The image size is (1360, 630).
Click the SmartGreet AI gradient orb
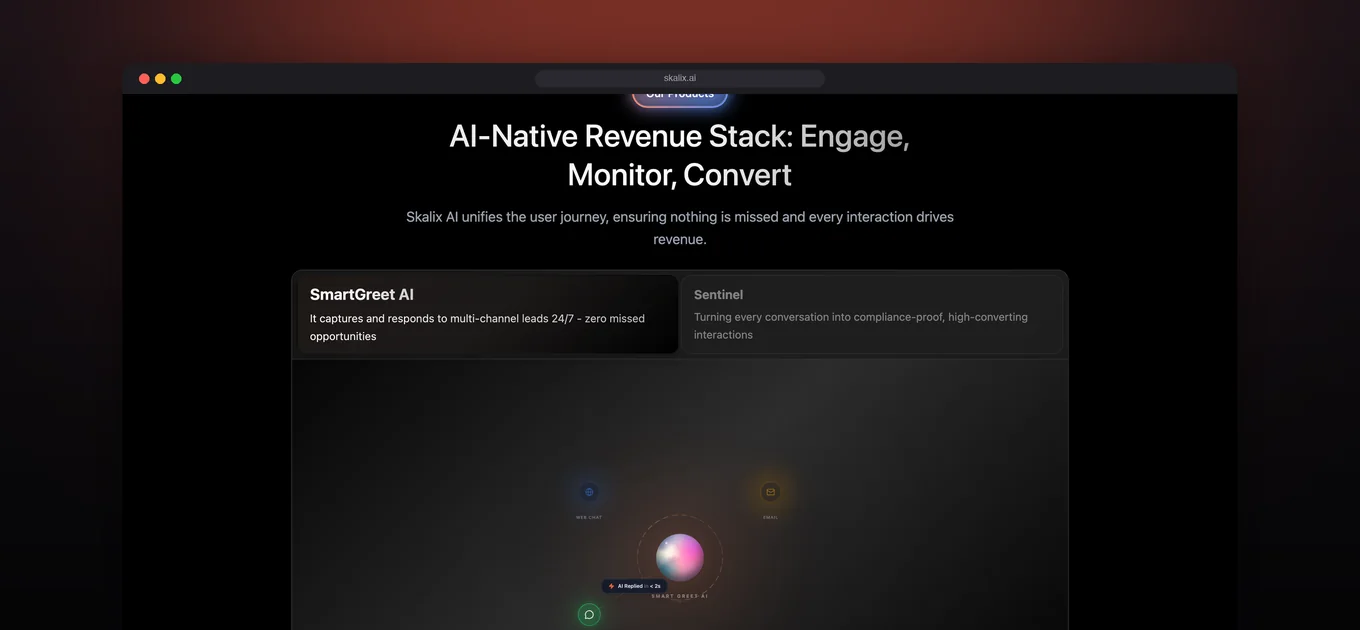point(680,557)
